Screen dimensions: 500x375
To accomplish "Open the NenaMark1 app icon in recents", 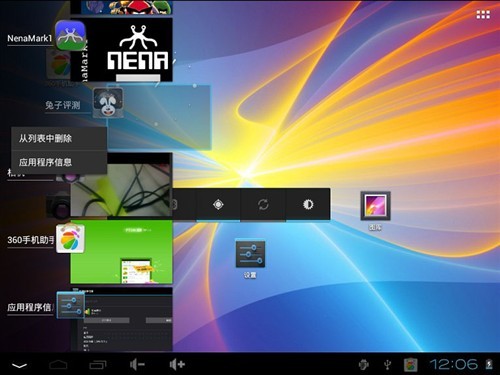I will coord(70,35).
